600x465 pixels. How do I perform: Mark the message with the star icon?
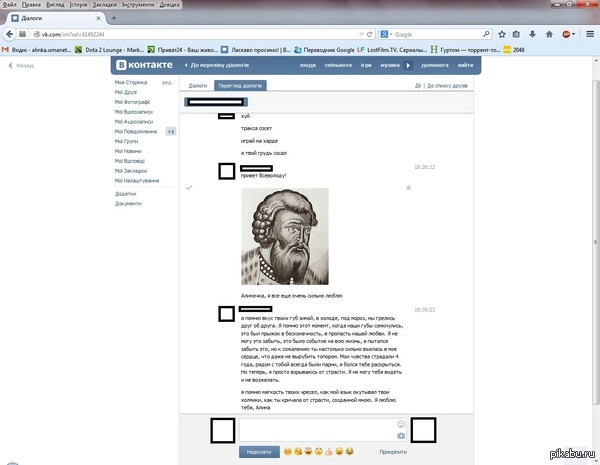tap(408, 188)
